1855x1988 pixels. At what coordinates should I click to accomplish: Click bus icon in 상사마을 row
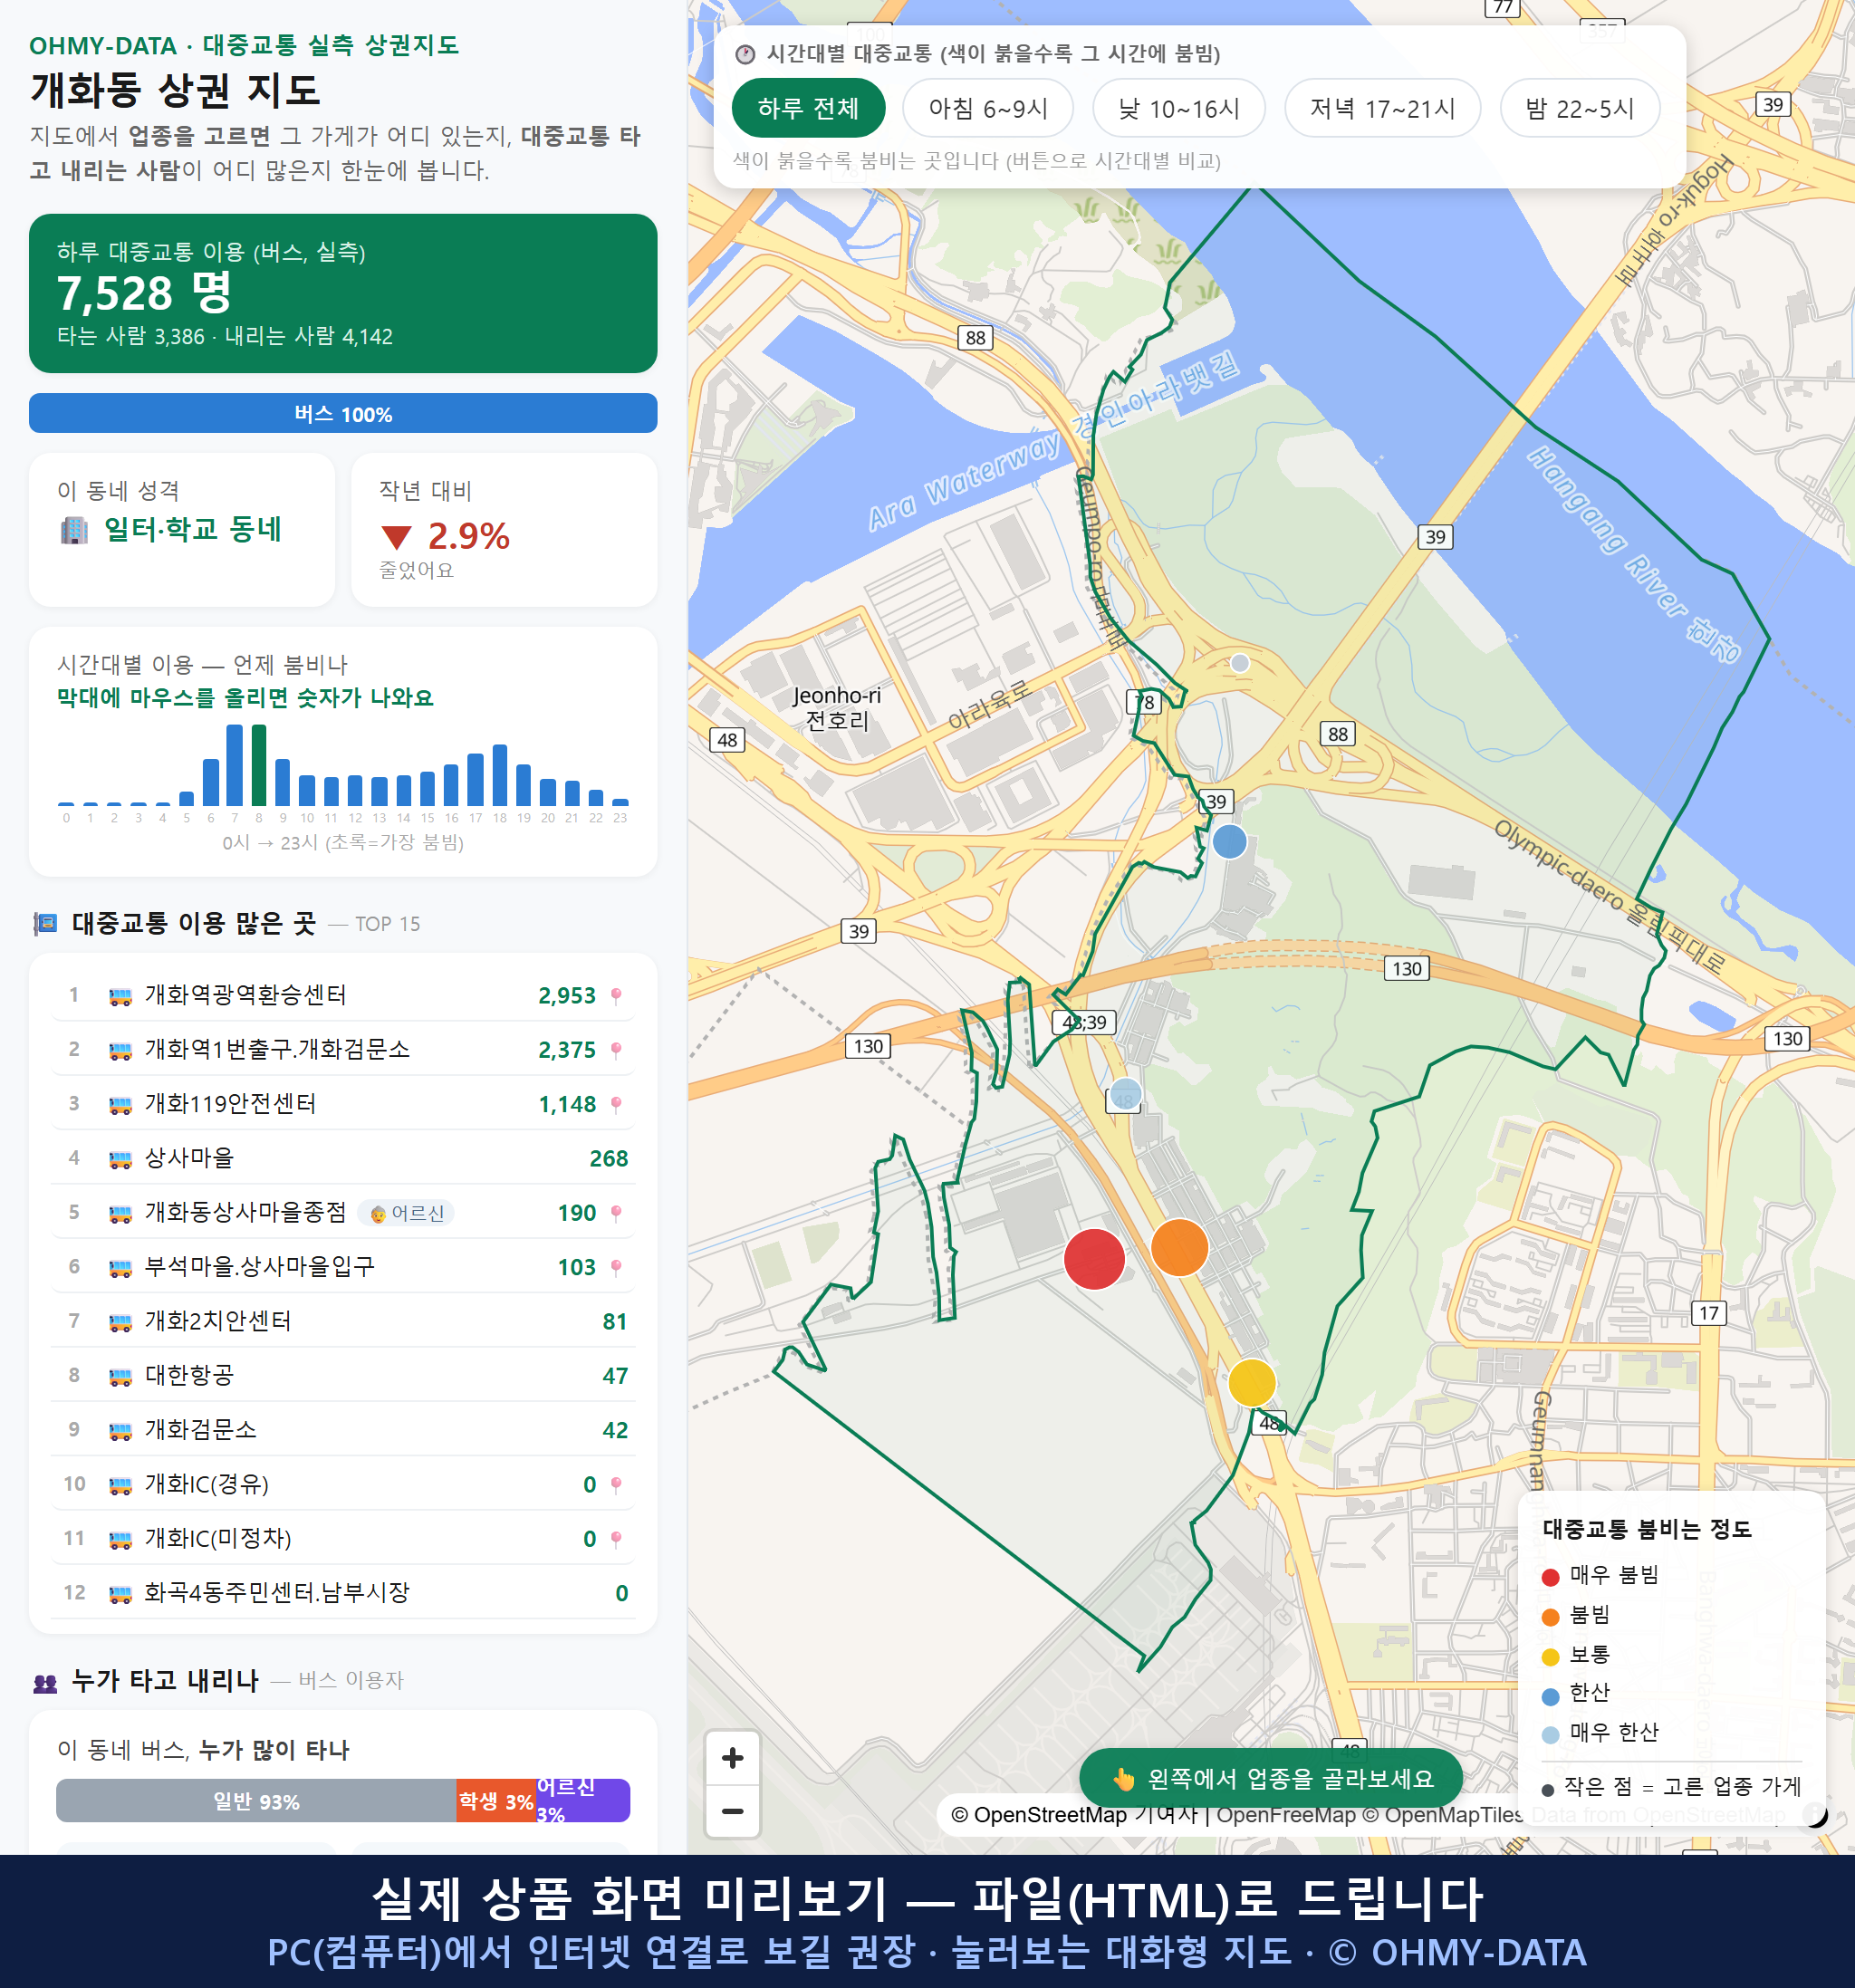pos(120,1160)
